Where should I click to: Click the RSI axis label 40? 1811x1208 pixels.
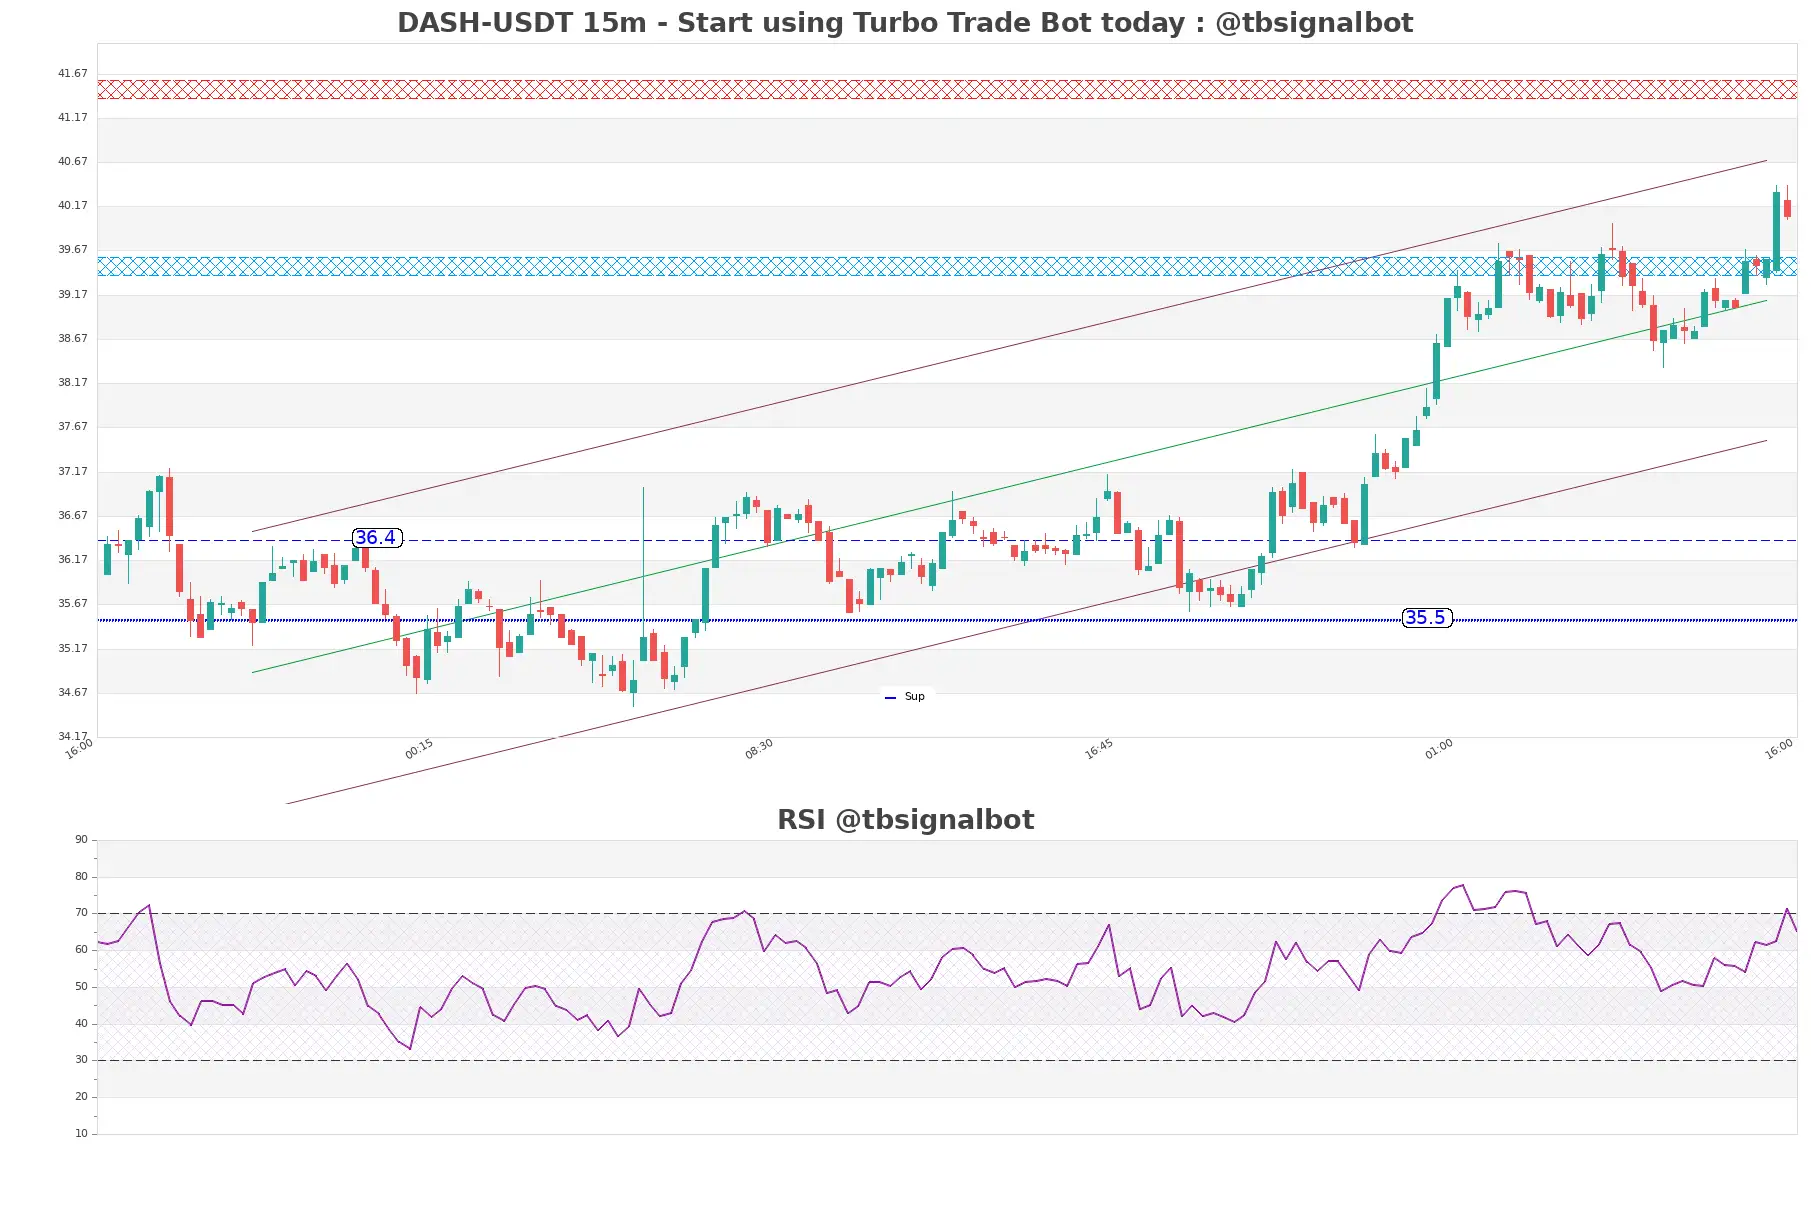[81, 1023]
